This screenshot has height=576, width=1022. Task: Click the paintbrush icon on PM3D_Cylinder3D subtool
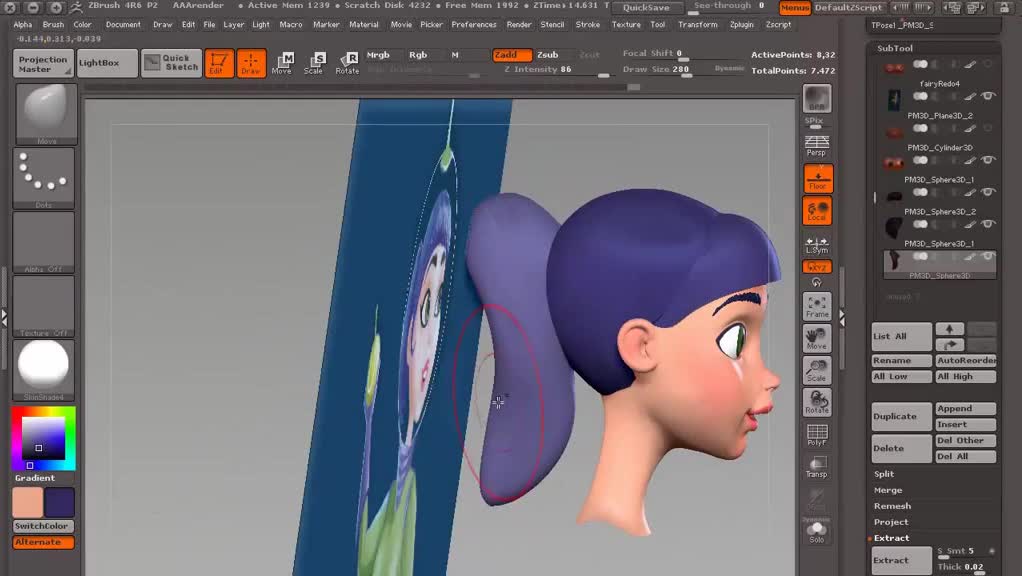(x=971, y=160)
